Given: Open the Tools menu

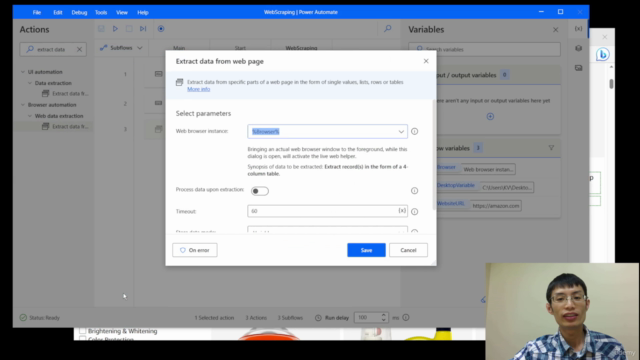Looking at the screenshot, I should point(101,12).
